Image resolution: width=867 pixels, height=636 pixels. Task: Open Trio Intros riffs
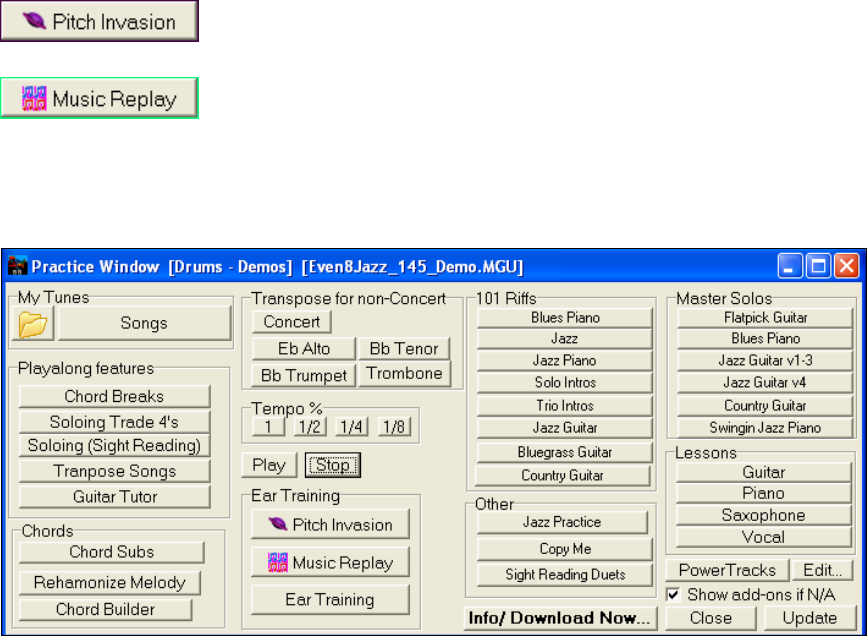[565, 406]
